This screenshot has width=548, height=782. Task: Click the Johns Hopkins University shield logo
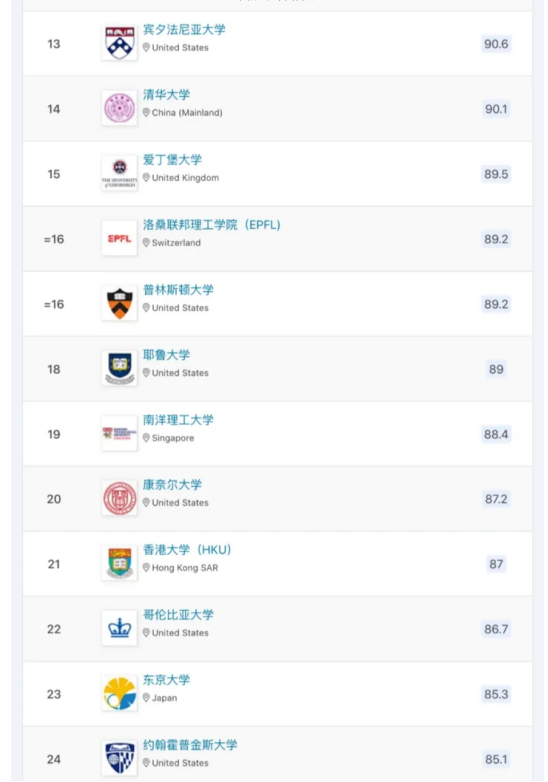point(119,759)
